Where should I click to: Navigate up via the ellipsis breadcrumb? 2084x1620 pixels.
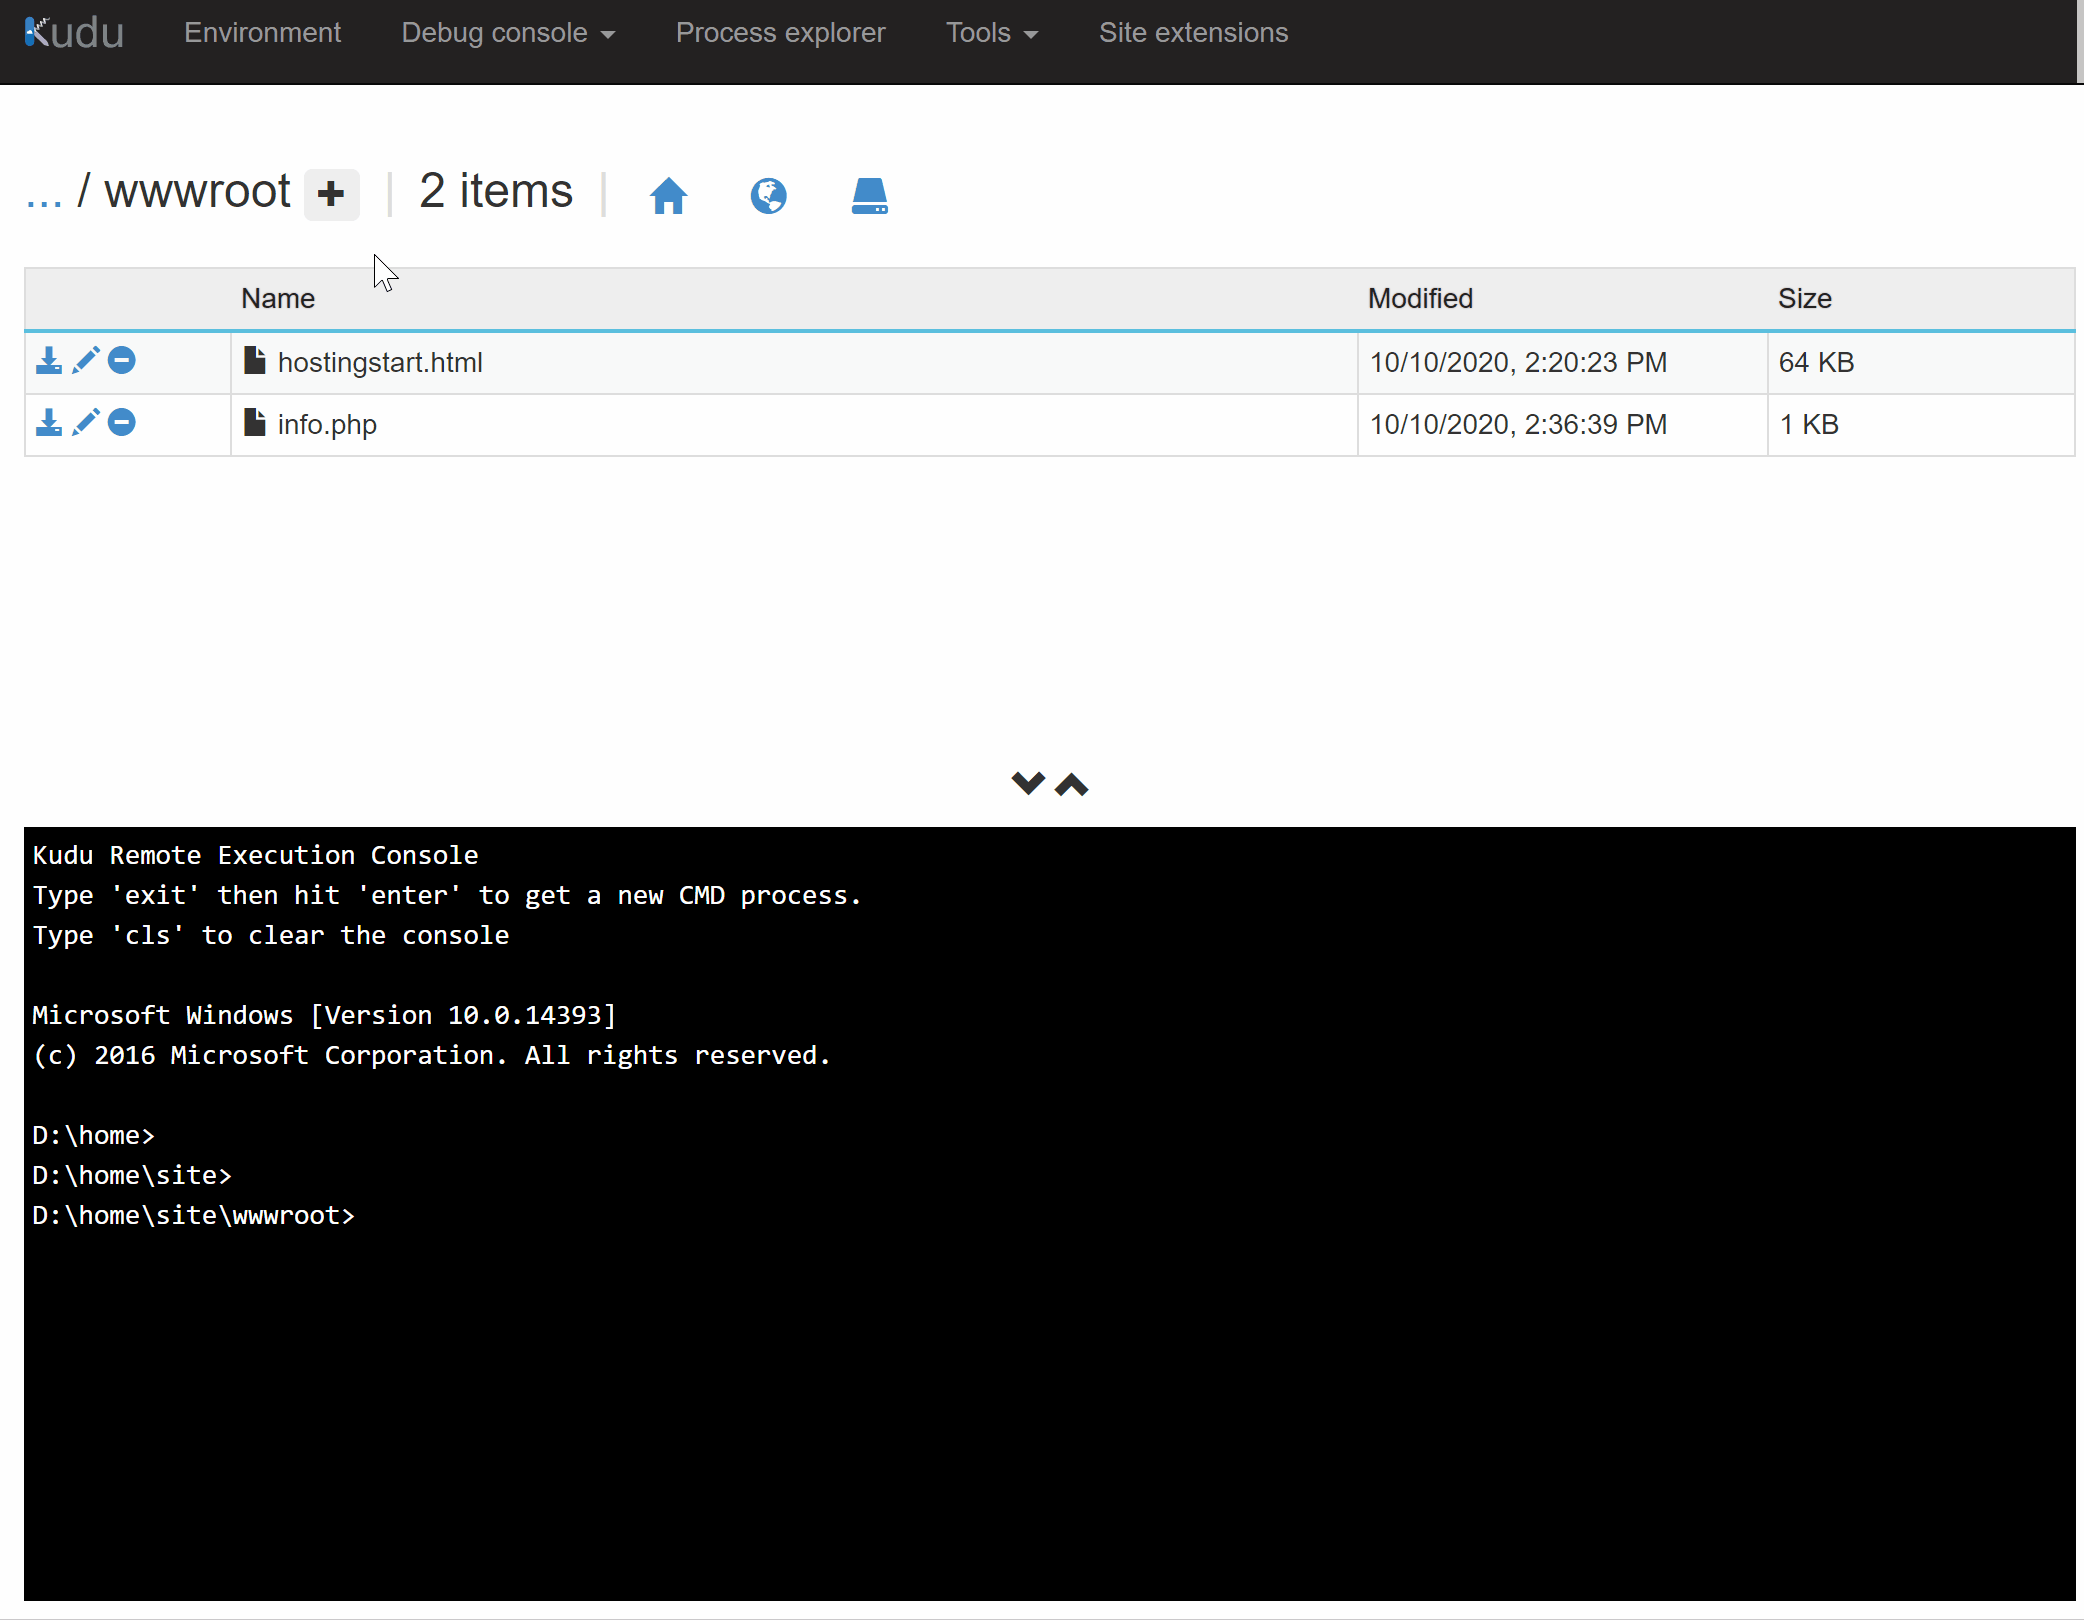44,193
